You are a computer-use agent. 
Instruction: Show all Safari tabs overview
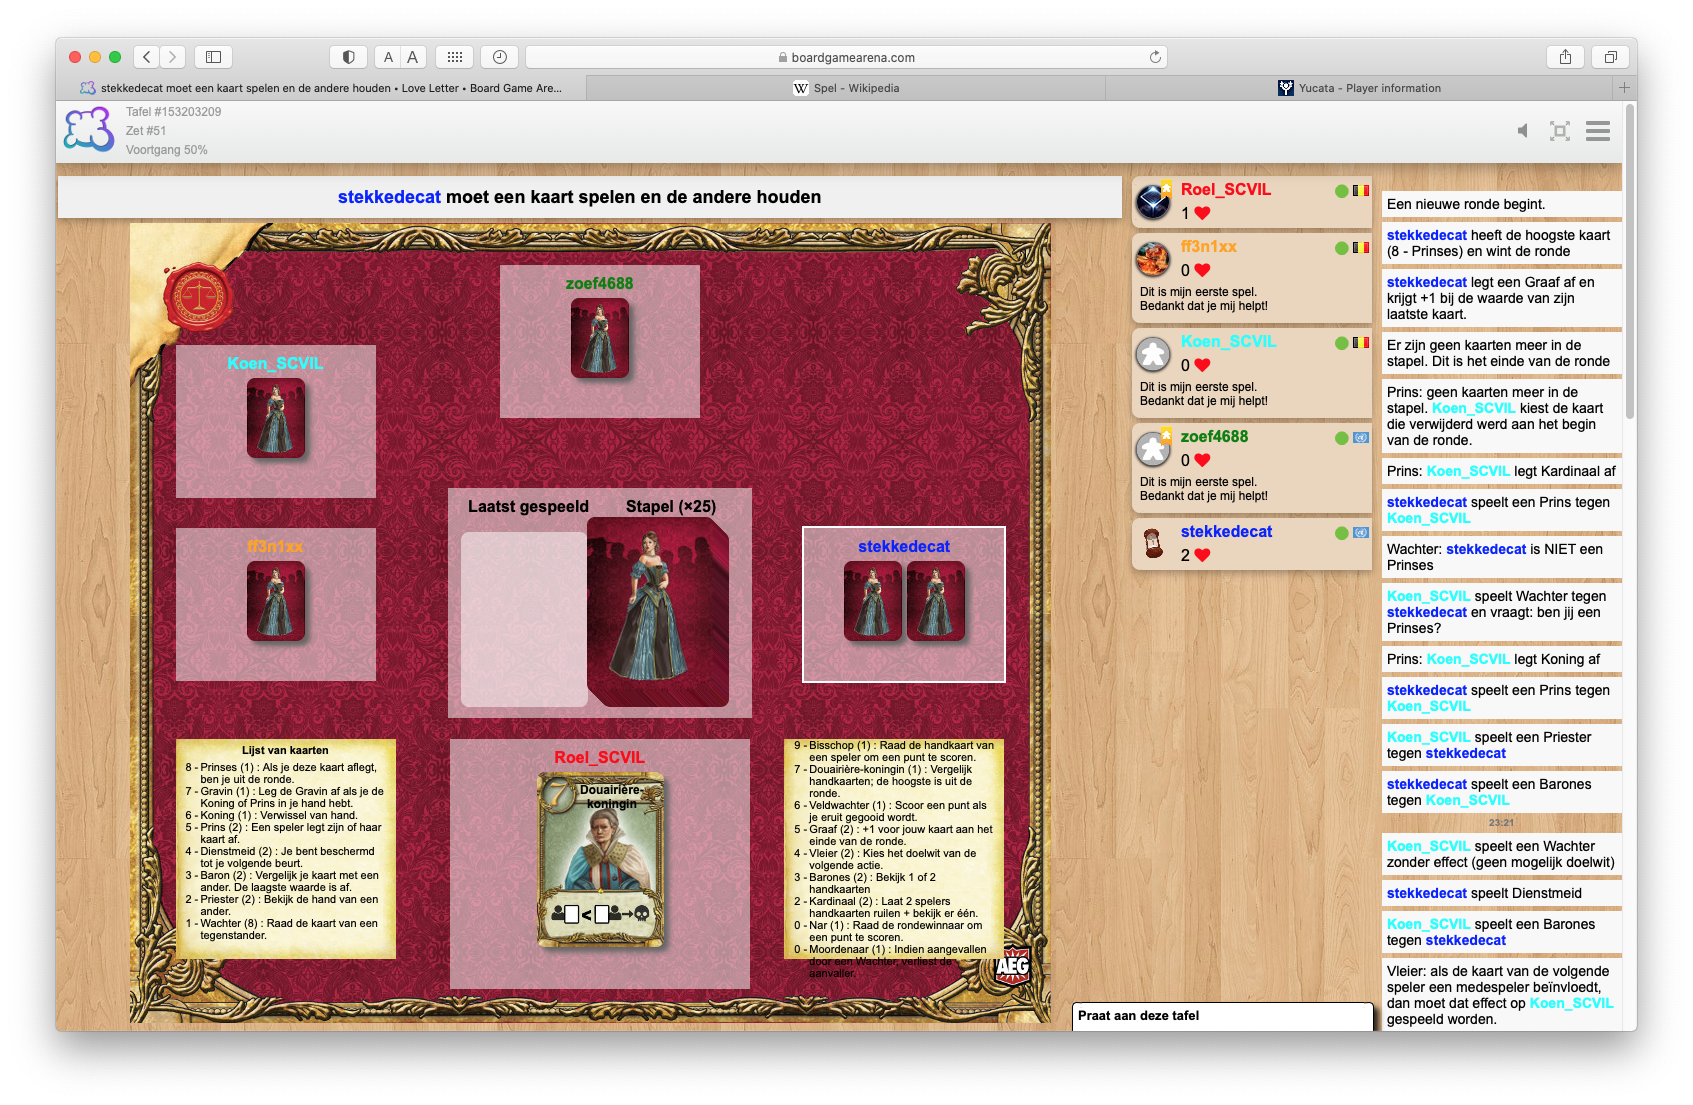point(1610,57)
